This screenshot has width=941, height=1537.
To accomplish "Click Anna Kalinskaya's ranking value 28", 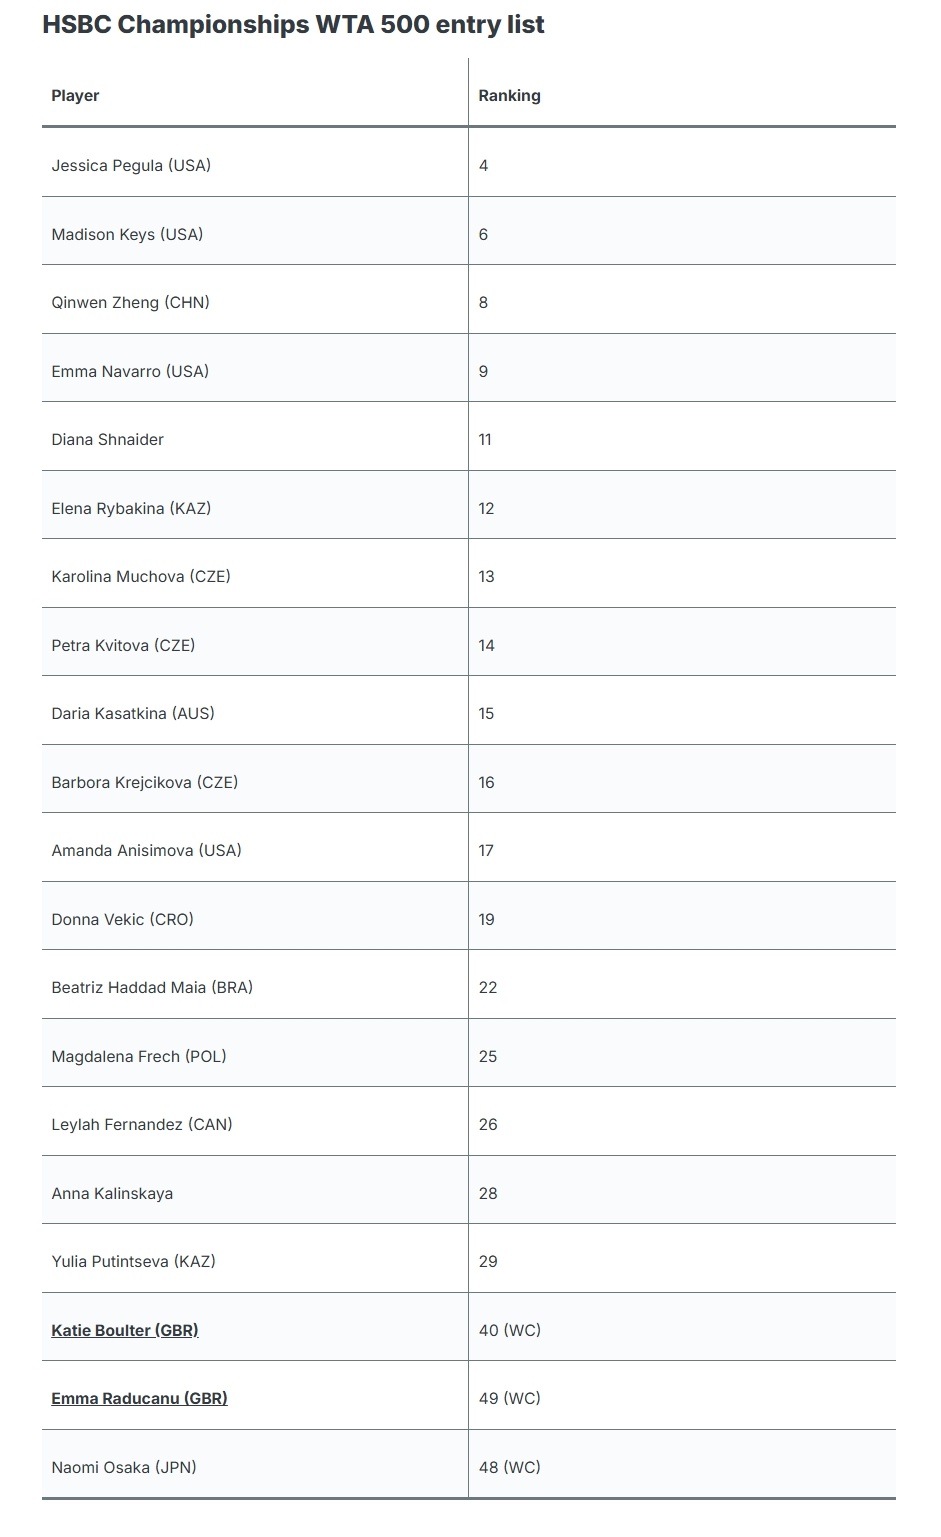I will click(x=488, y=1194).
